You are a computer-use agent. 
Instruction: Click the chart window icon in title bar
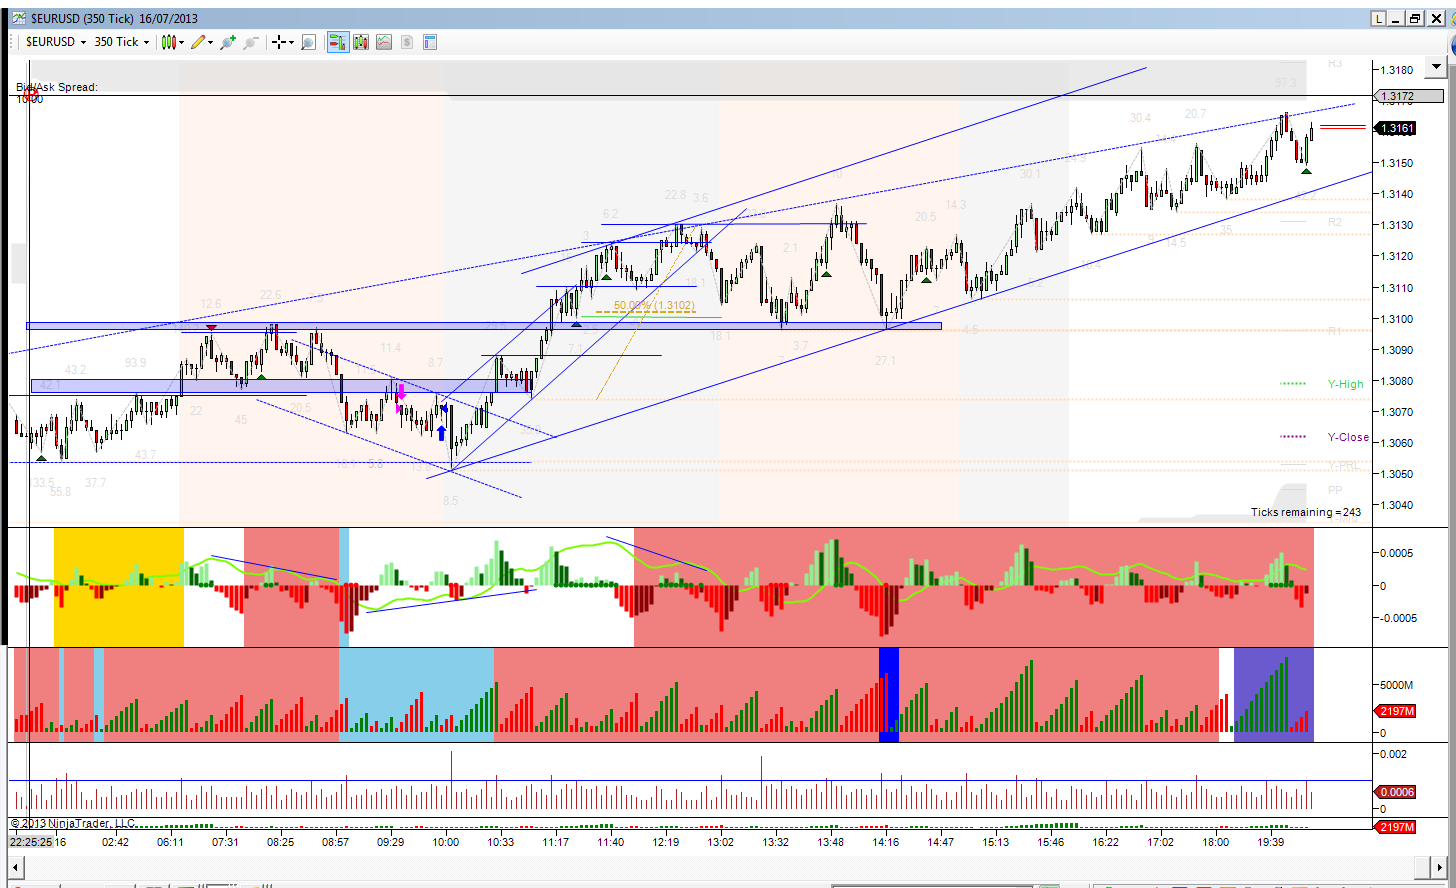point(19,18)
